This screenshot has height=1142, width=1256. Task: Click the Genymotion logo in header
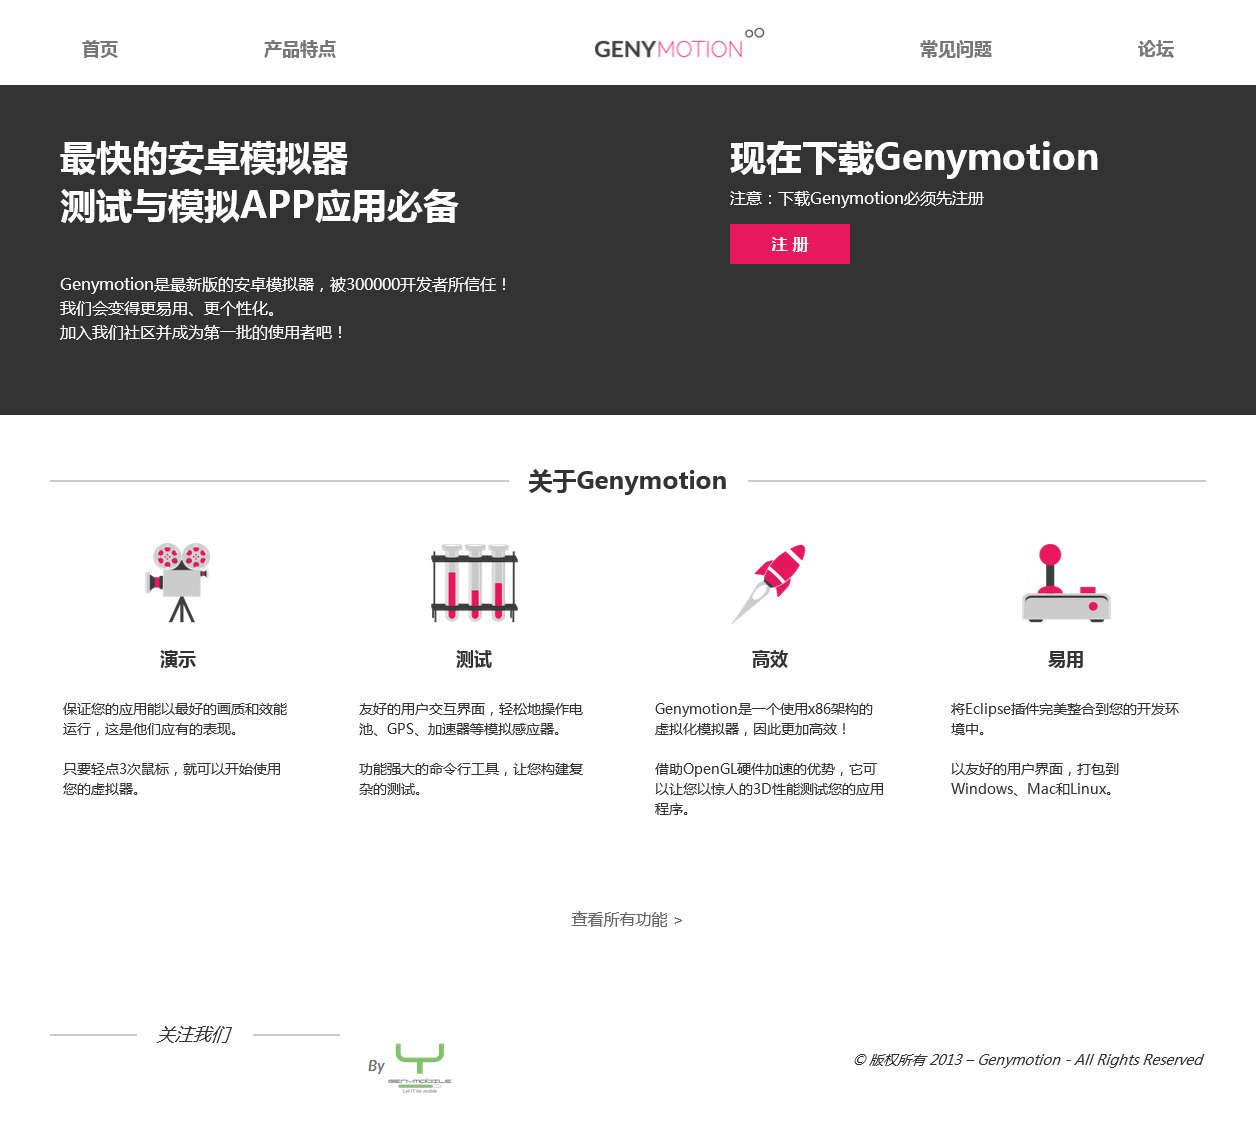coord(679,45)
